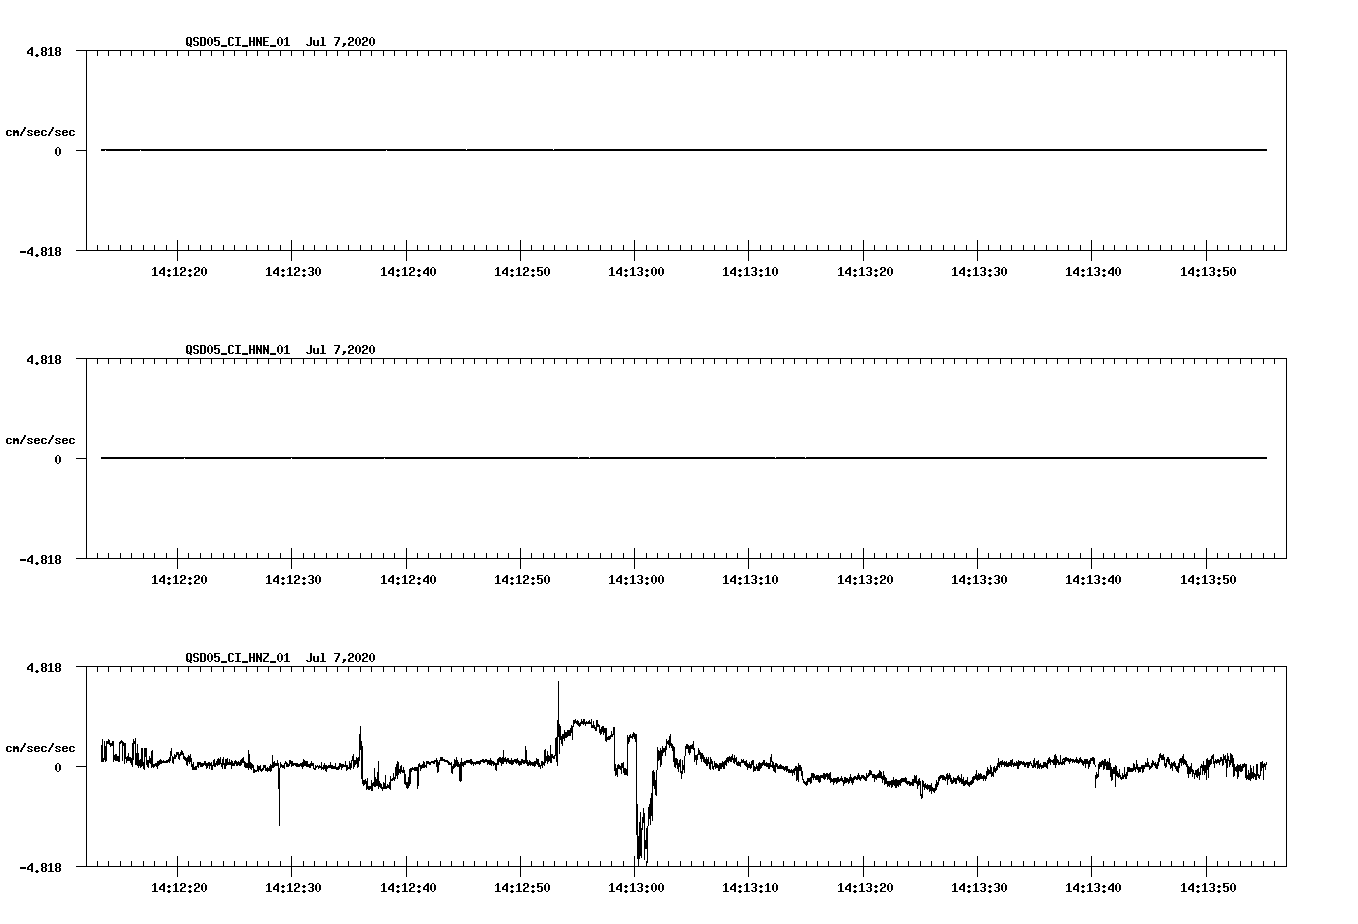This screenshot has height=924, width=1358.
Task: Click the 14:12:40 time label under HNE plot
Action: pos(408,272)
